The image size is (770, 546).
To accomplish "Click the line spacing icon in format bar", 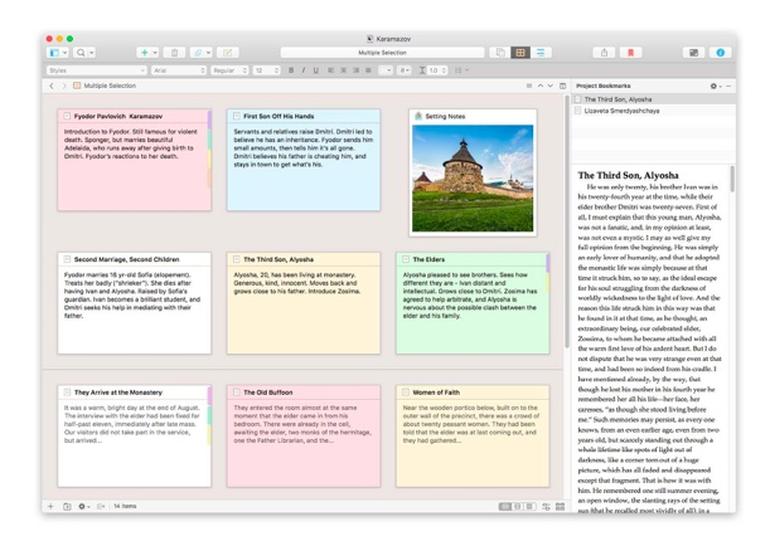I will coord(422,70).
